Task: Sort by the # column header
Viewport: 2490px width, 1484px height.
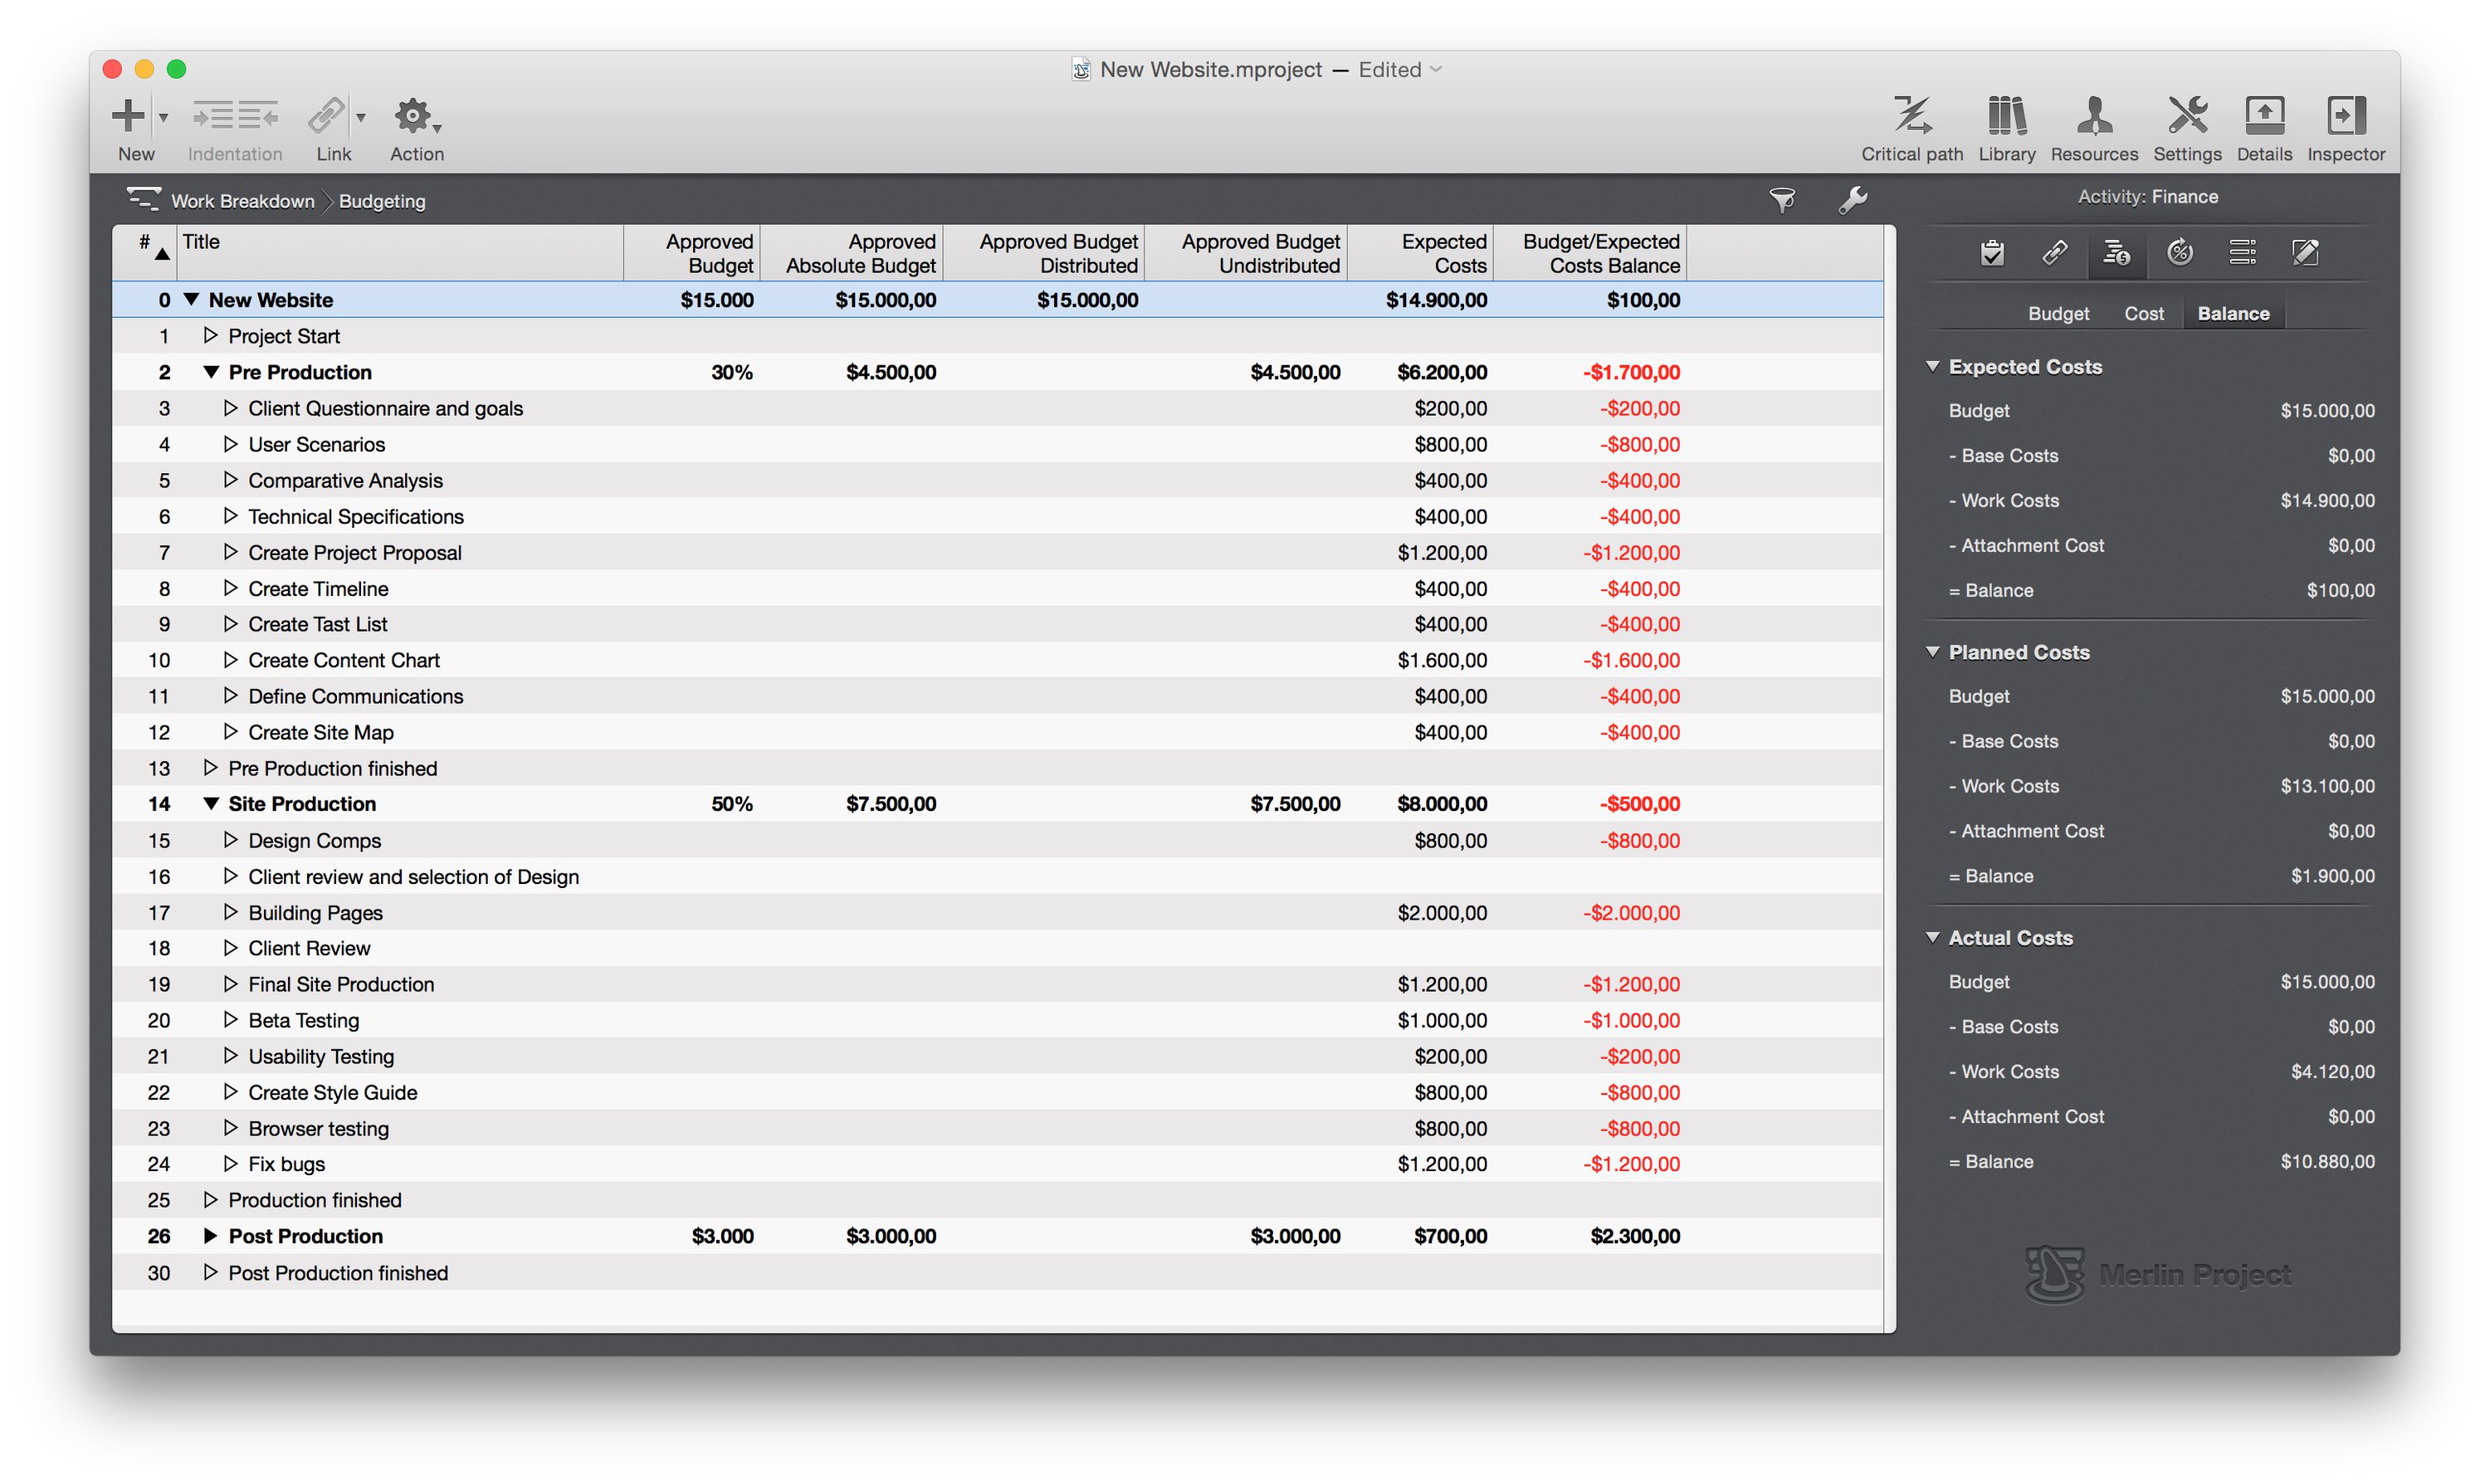Action: pos(145,252)
